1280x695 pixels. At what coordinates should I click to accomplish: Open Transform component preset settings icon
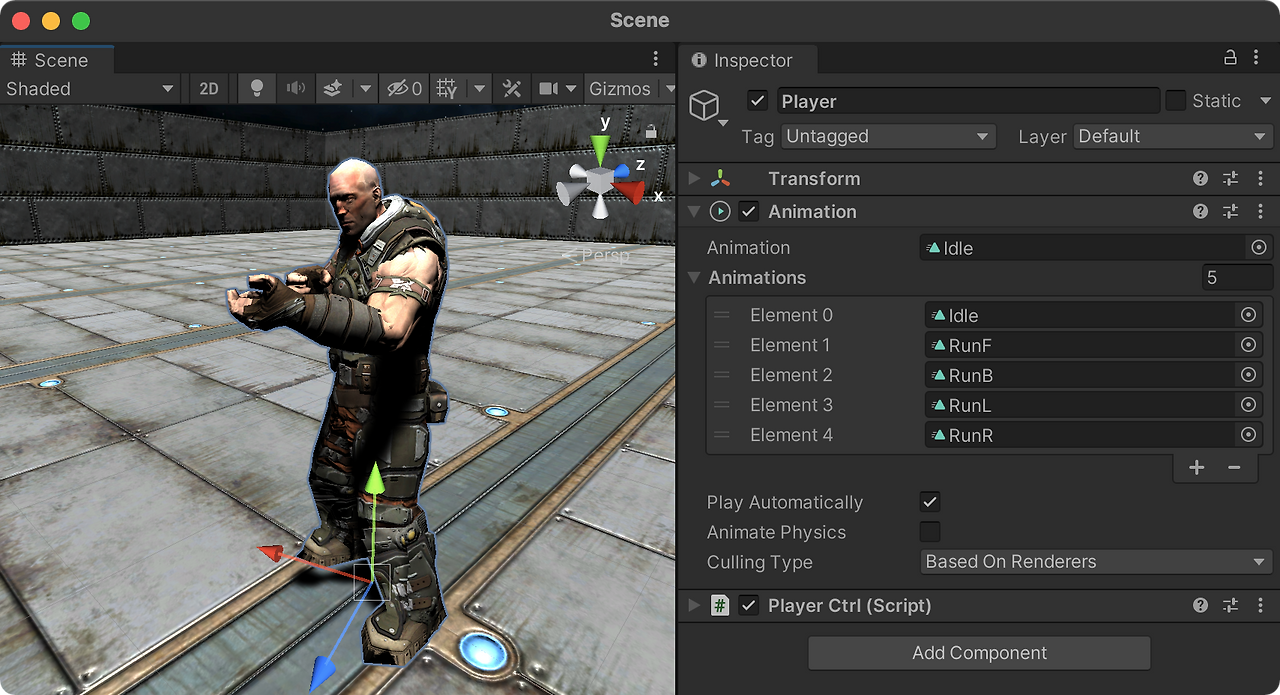pos(1230,179)
